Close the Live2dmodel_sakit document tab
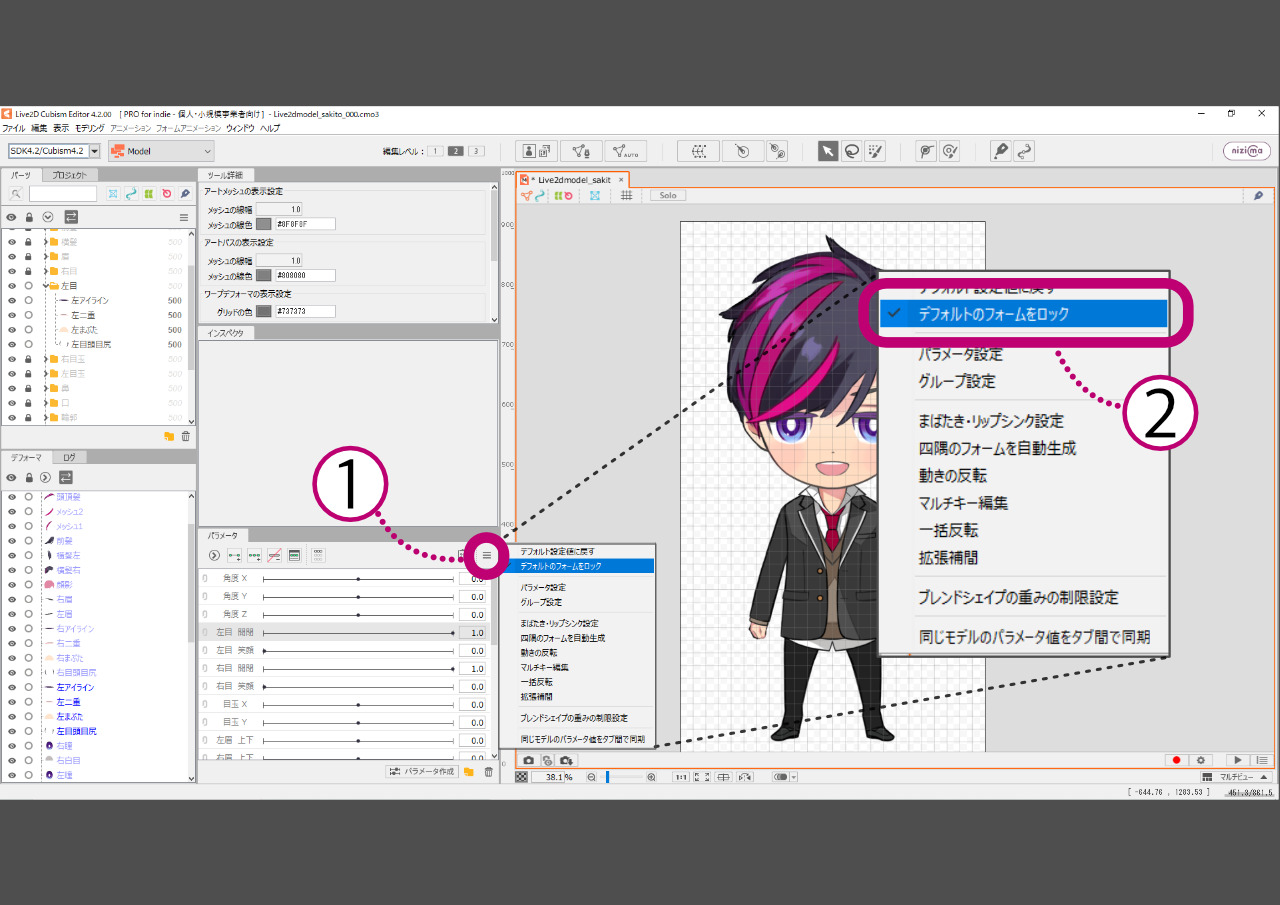 pos(621,180)
